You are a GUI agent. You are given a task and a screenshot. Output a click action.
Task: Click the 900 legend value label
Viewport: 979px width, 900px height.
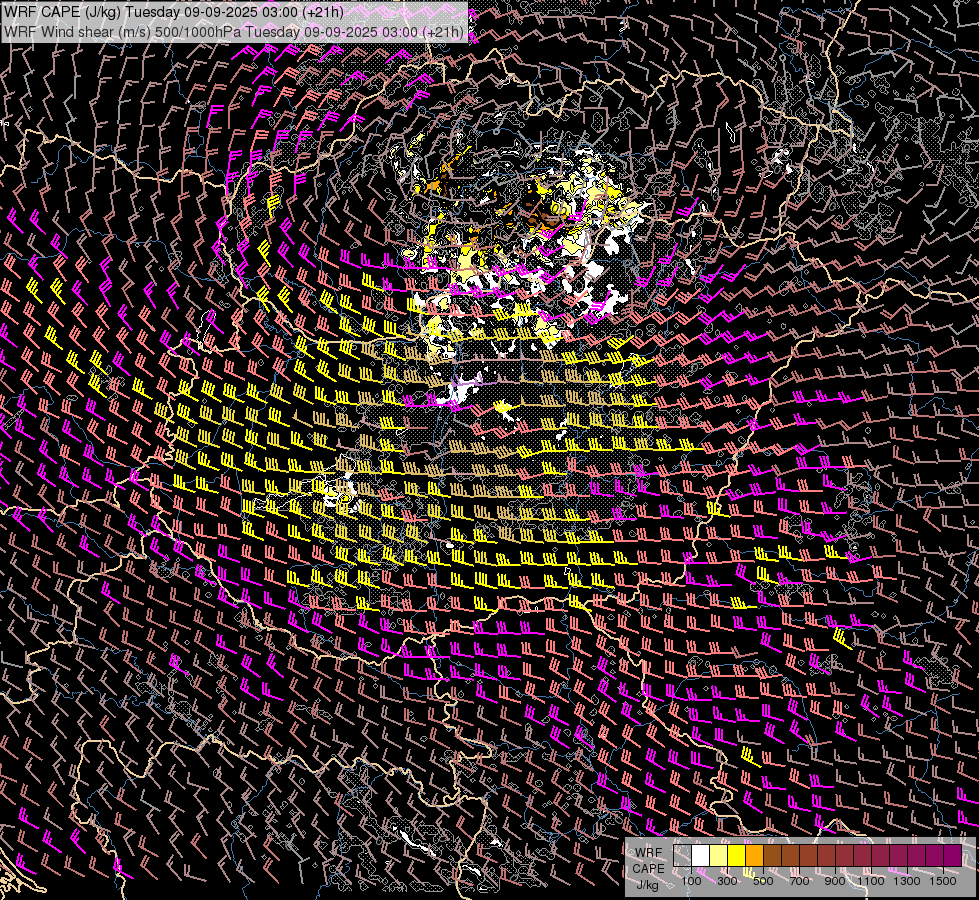click(835, 881)
